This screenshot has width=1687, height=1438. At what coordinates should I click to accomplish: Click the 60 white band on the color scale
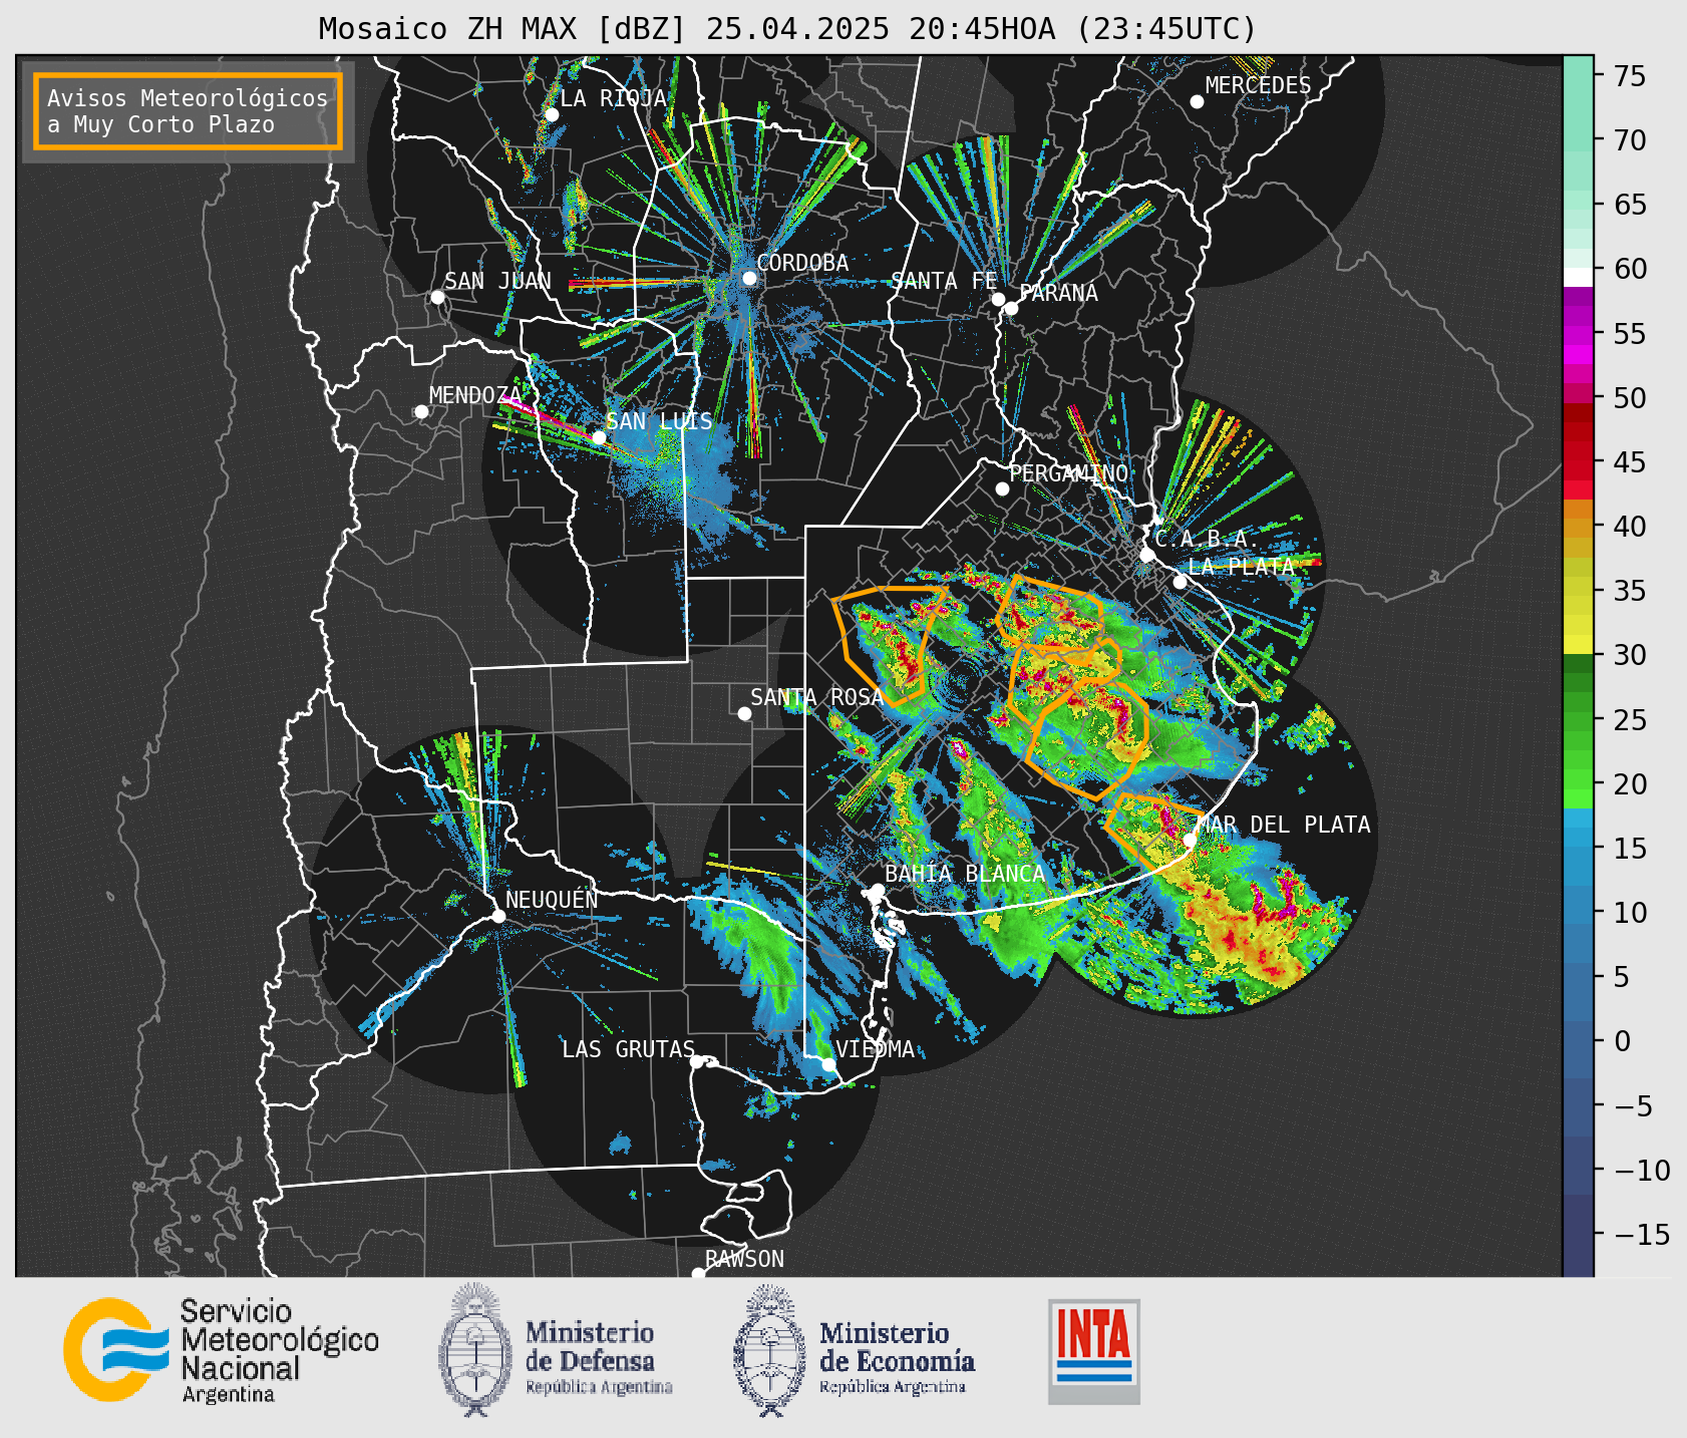[x=1578, y=277]
